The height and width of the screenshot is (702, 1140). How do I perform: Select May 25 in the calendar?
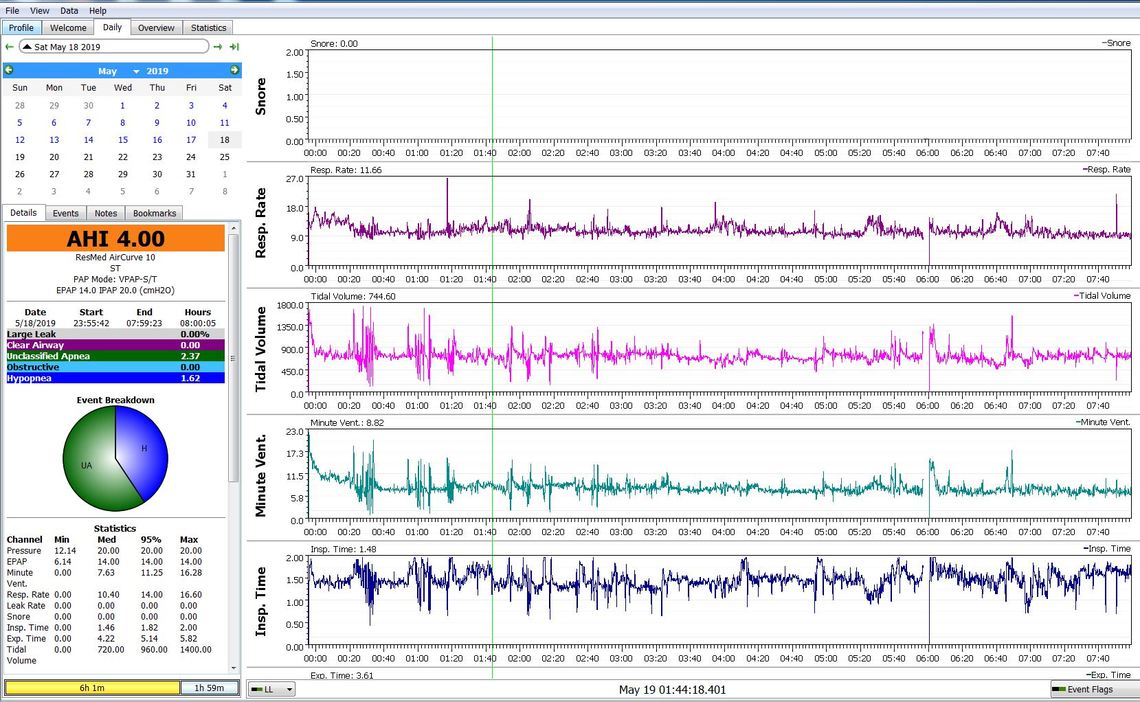click(x=225, y=157)
